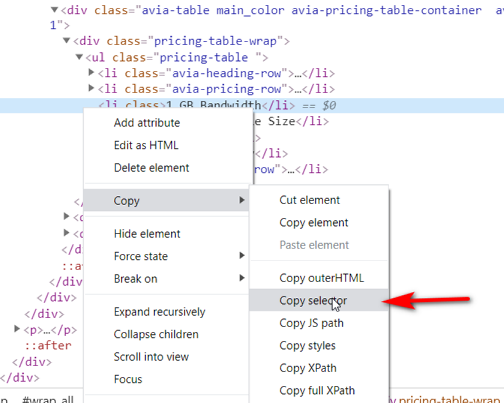Select the highlighted 1 GB Bandwidth li
This screenshot has width=504, height=403.
pyautogui.click(x=252, y=106)
